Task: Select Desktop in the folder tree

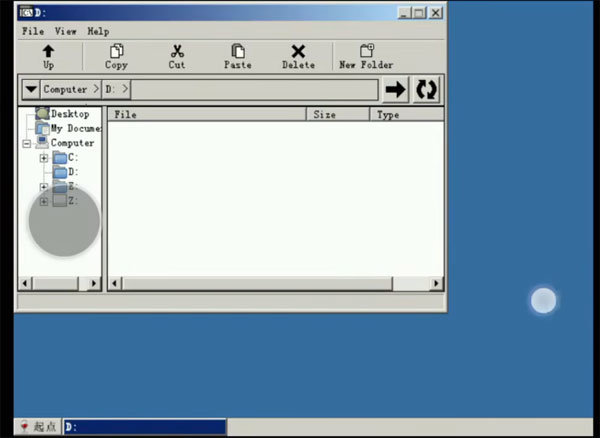Action: [69, 114]
